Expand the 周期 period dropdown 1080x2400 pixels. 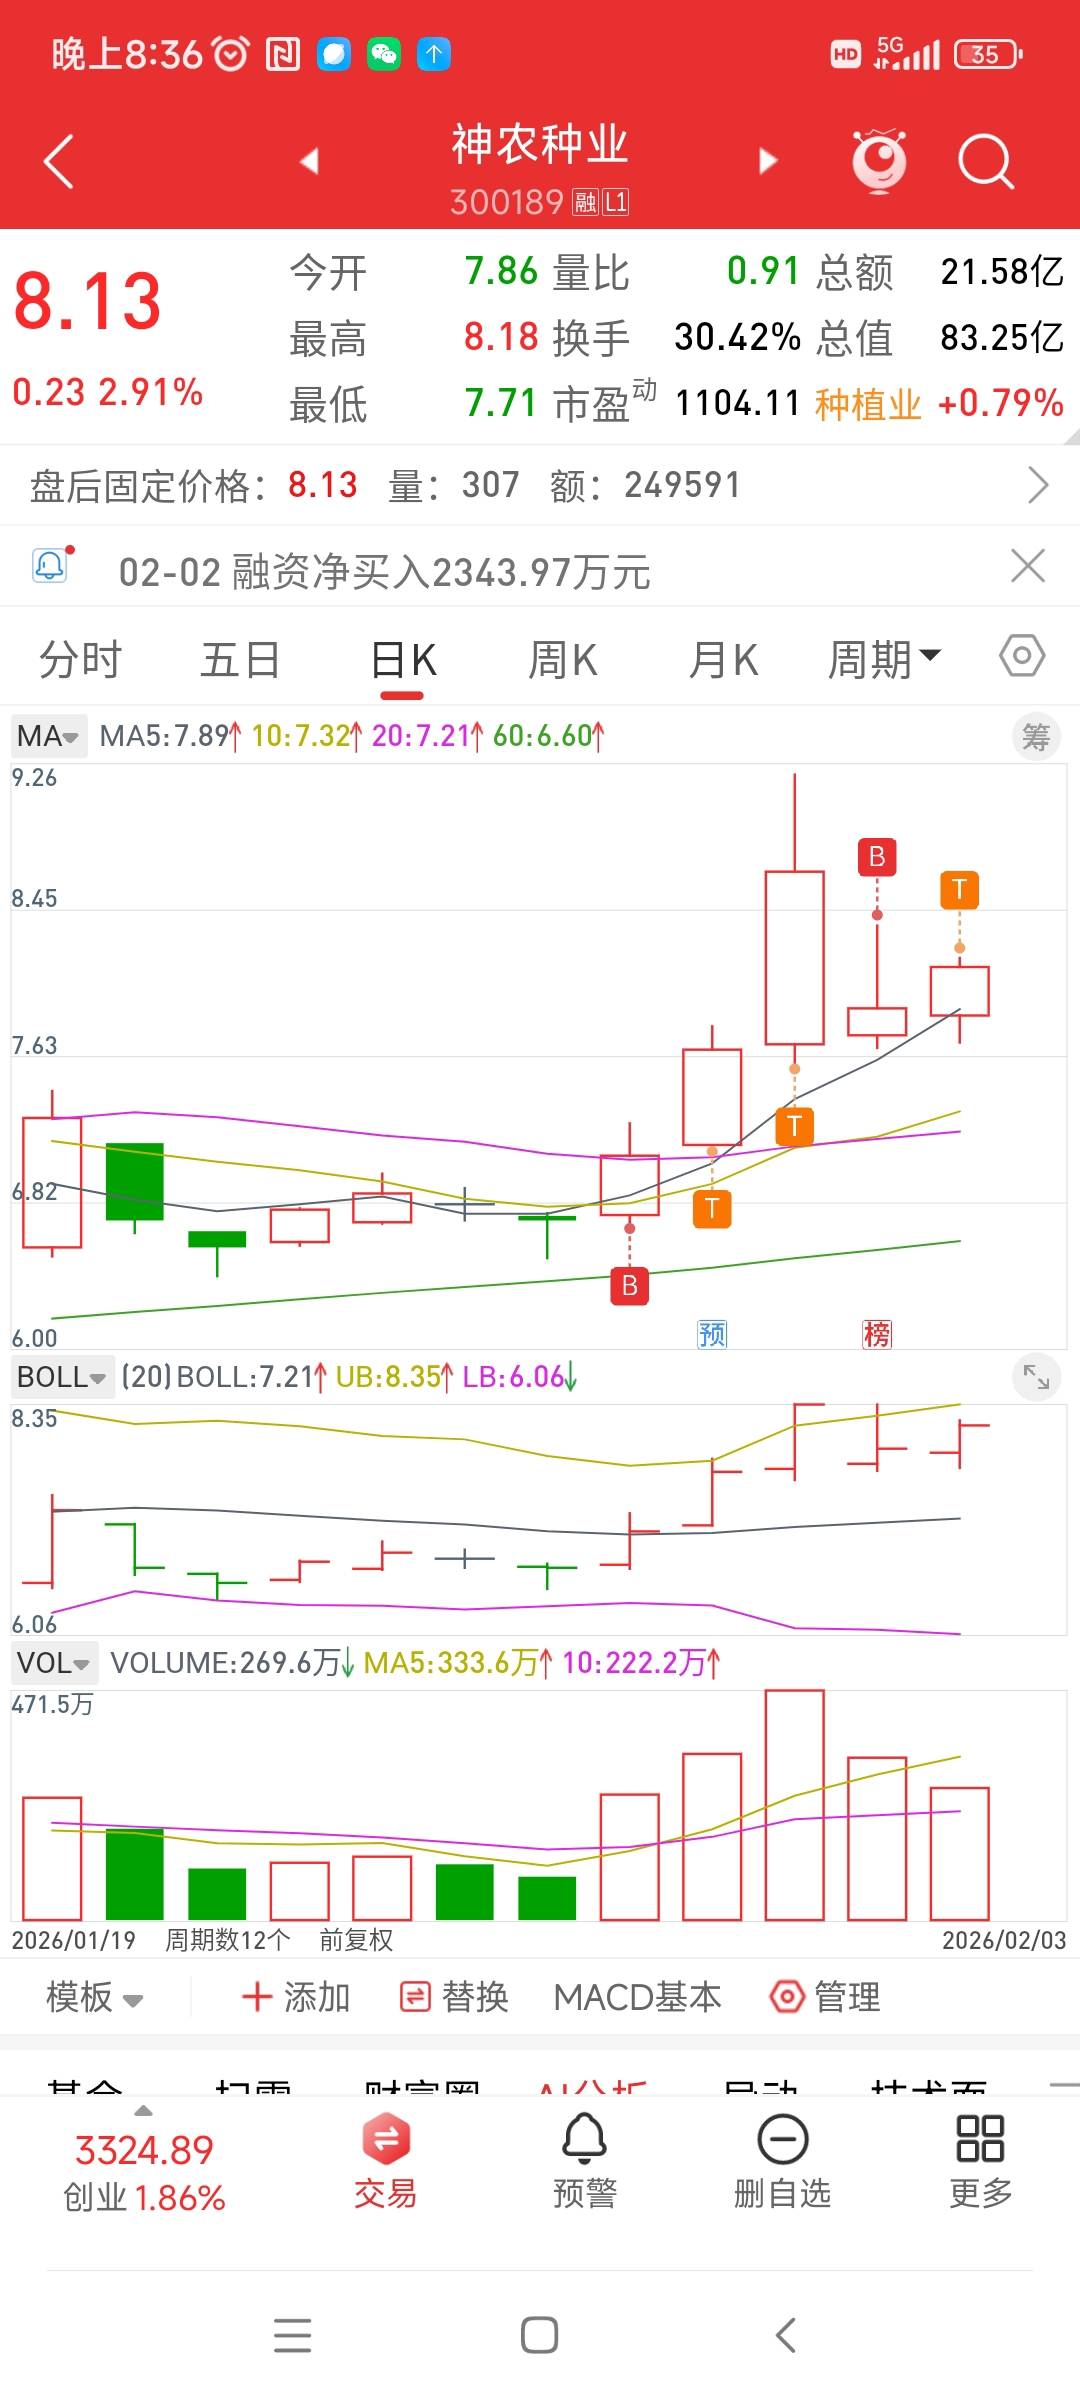884,660
